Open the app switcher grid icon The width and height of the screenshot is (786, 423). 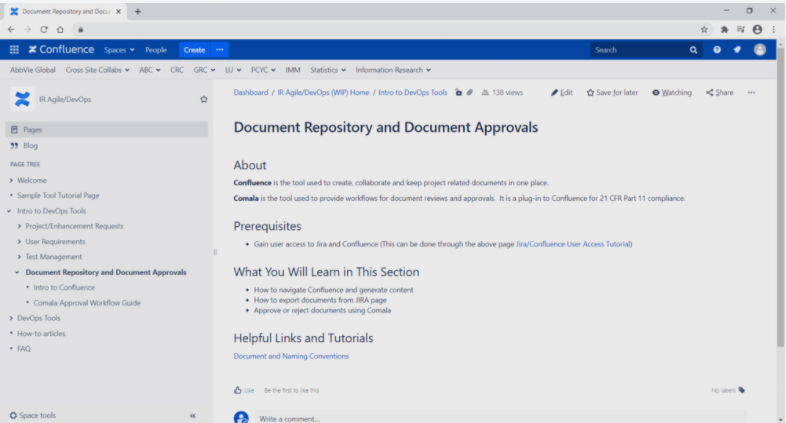tap(14, 49)
